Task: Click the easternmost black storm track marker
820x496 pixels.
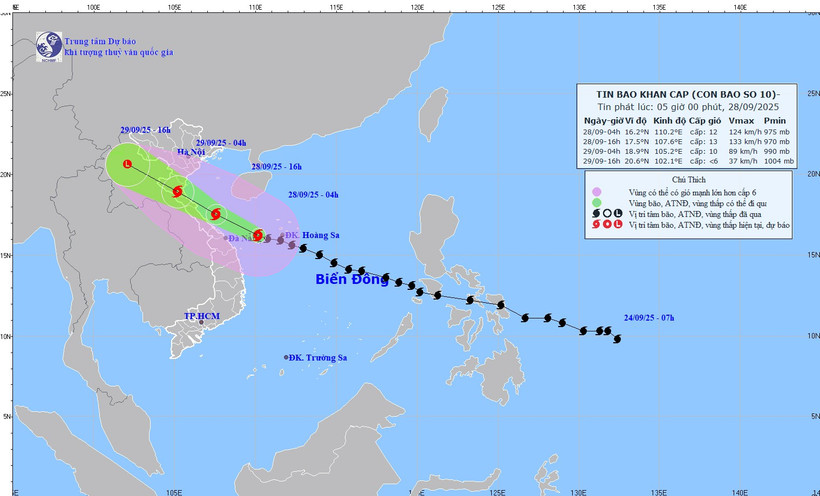Action: click(x=616, y=338)
